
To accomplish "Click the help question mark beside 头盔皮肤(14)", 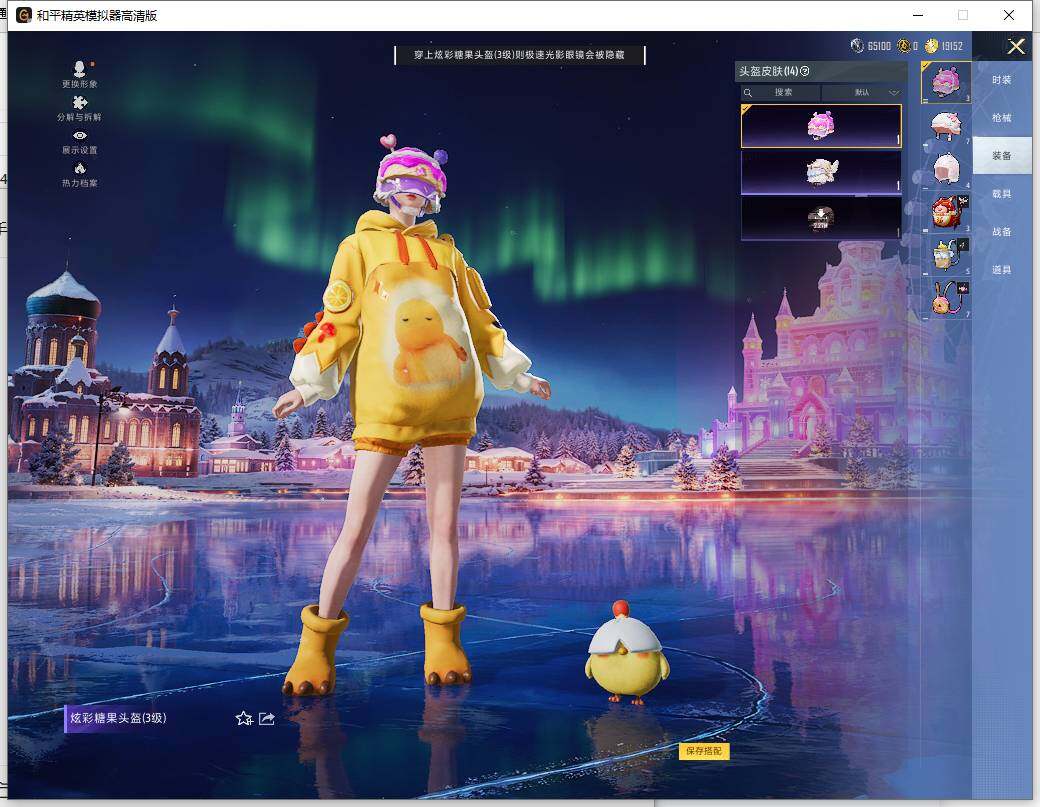I will [805, 71].
